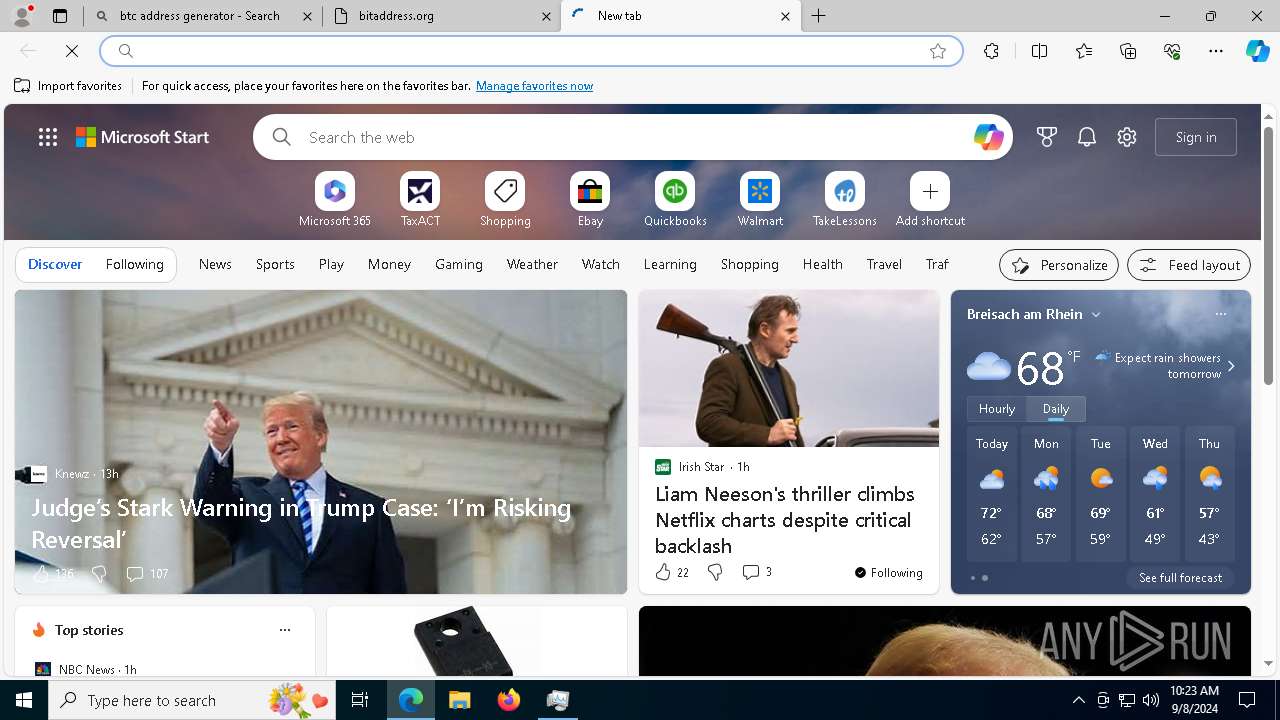Open the Feed layout options
1280x720 pixels.
[x=1189, y=265]
